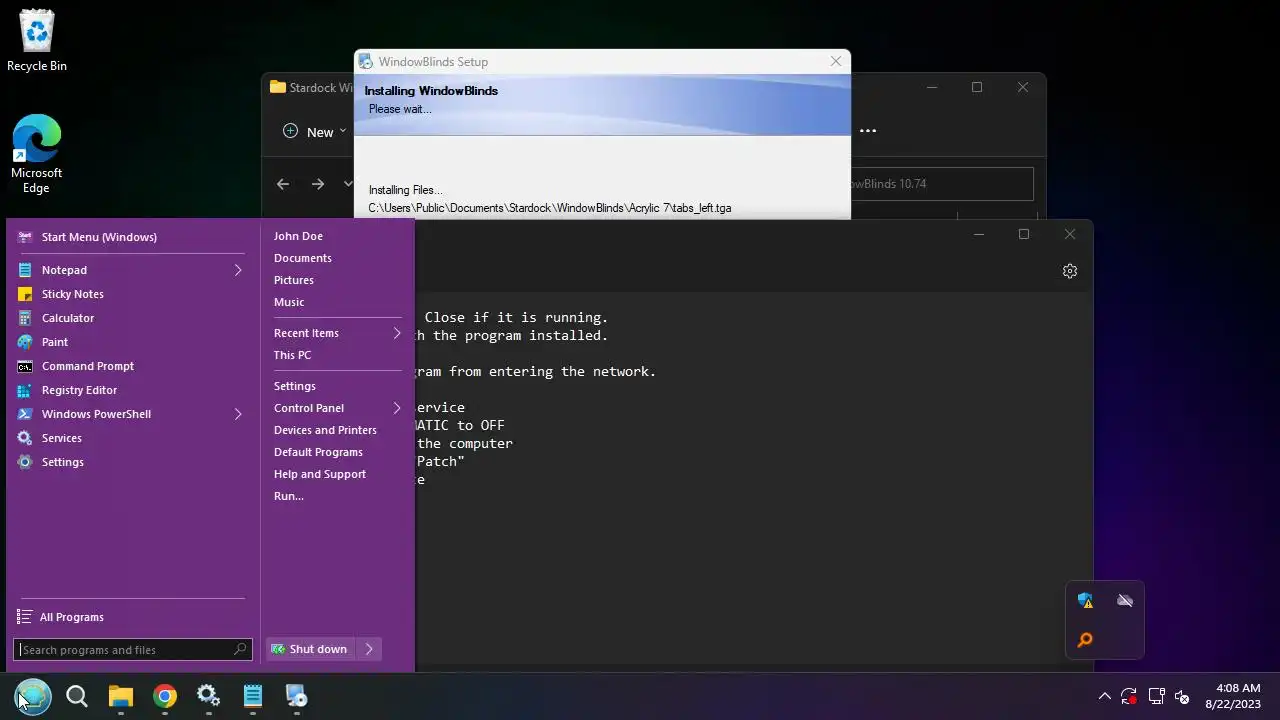Click the tabs_left.tga file path text
This screenshot has width=1280, height=720.
[550, 208]
